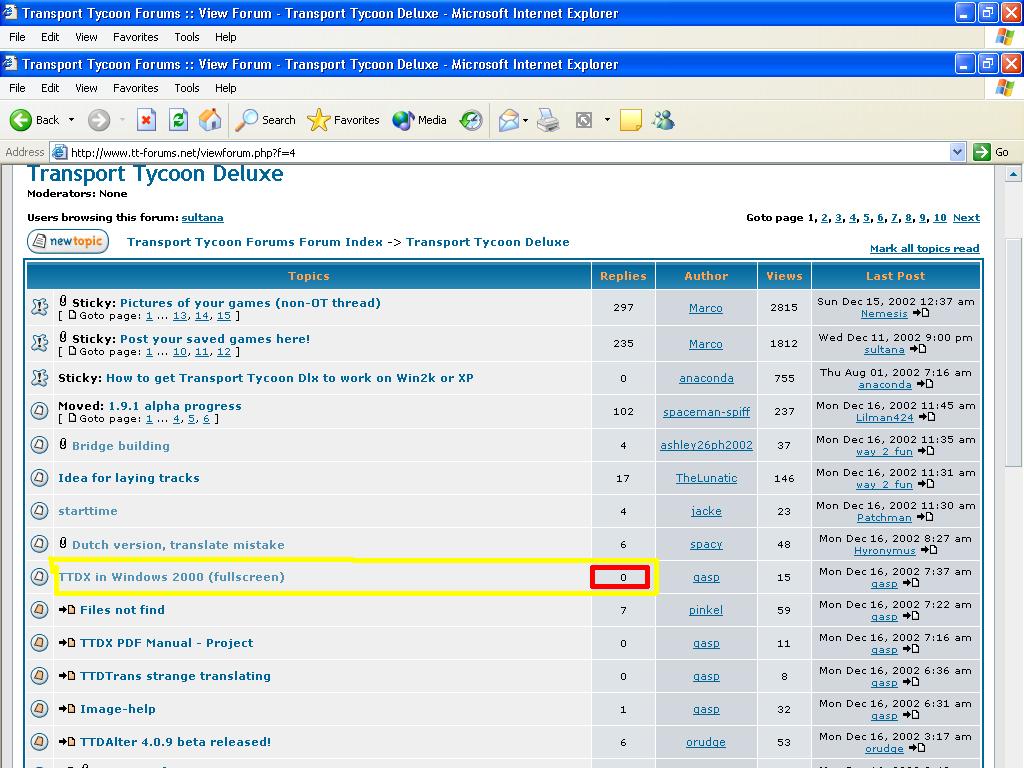The image size is (1024, 768).
Task: Open the TTDAlter 4.0.9 beta released topic
Action: coord(175,741)
